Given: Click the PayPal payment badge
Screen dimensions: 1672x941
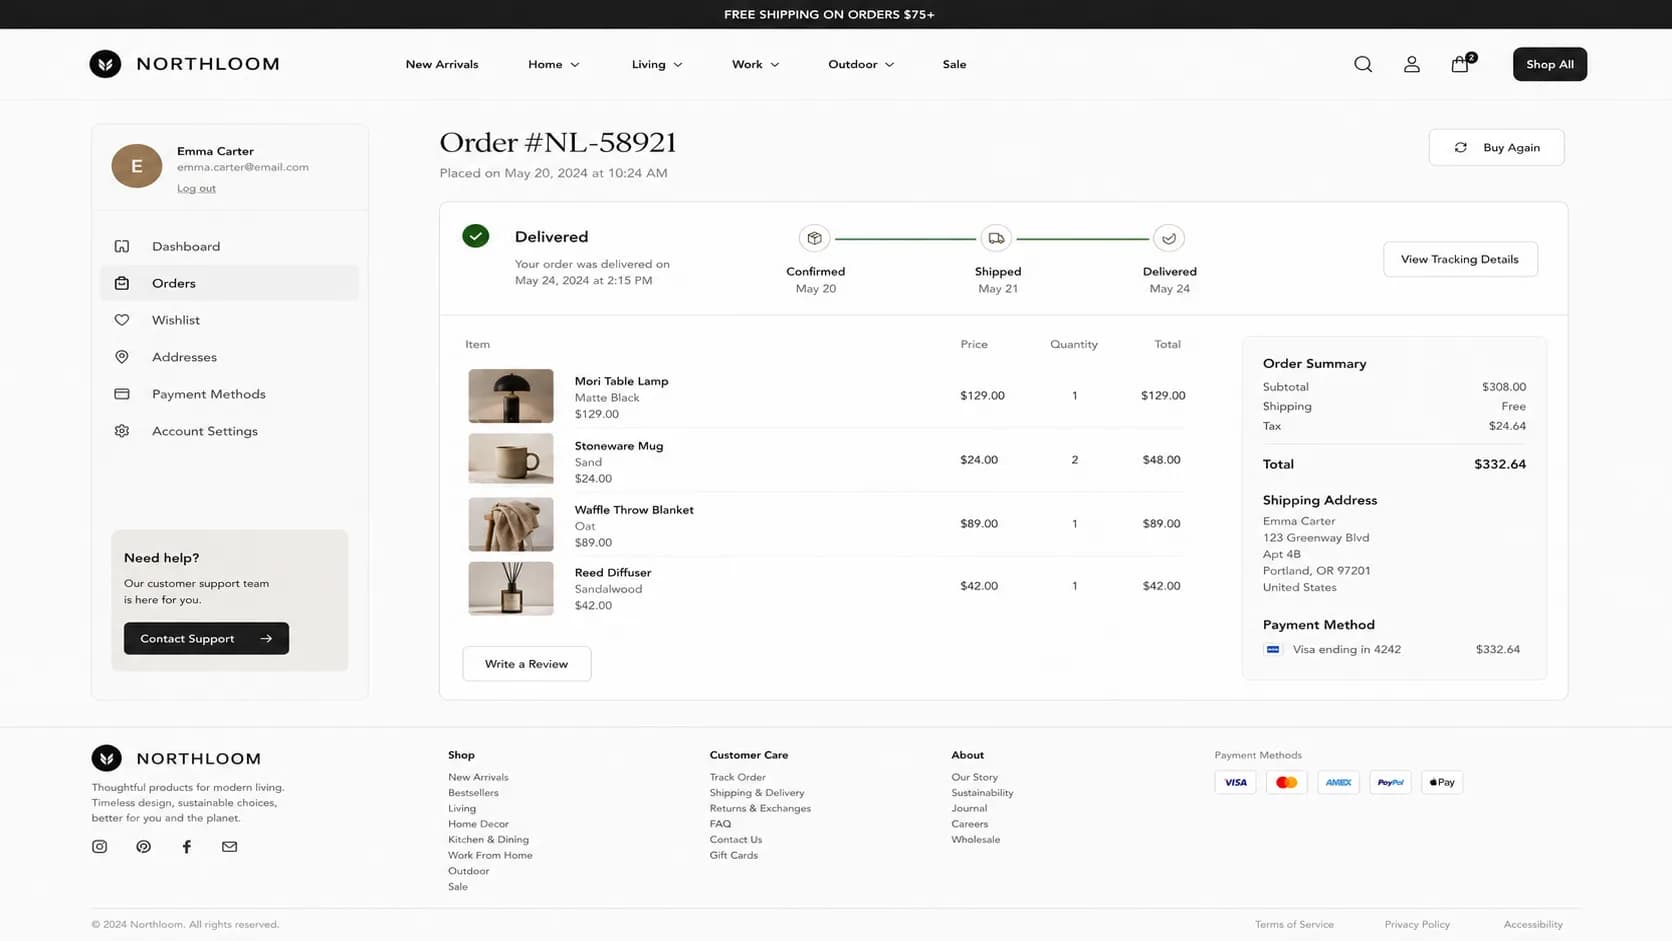Looking at the screenshot, I should tap(1390, 782).
